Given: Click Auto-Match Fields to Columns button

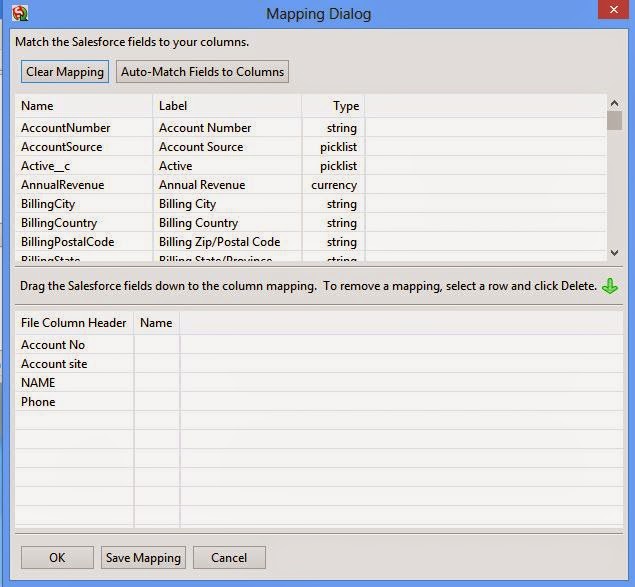Looking at the screenshot, I should tap(202, 72).
